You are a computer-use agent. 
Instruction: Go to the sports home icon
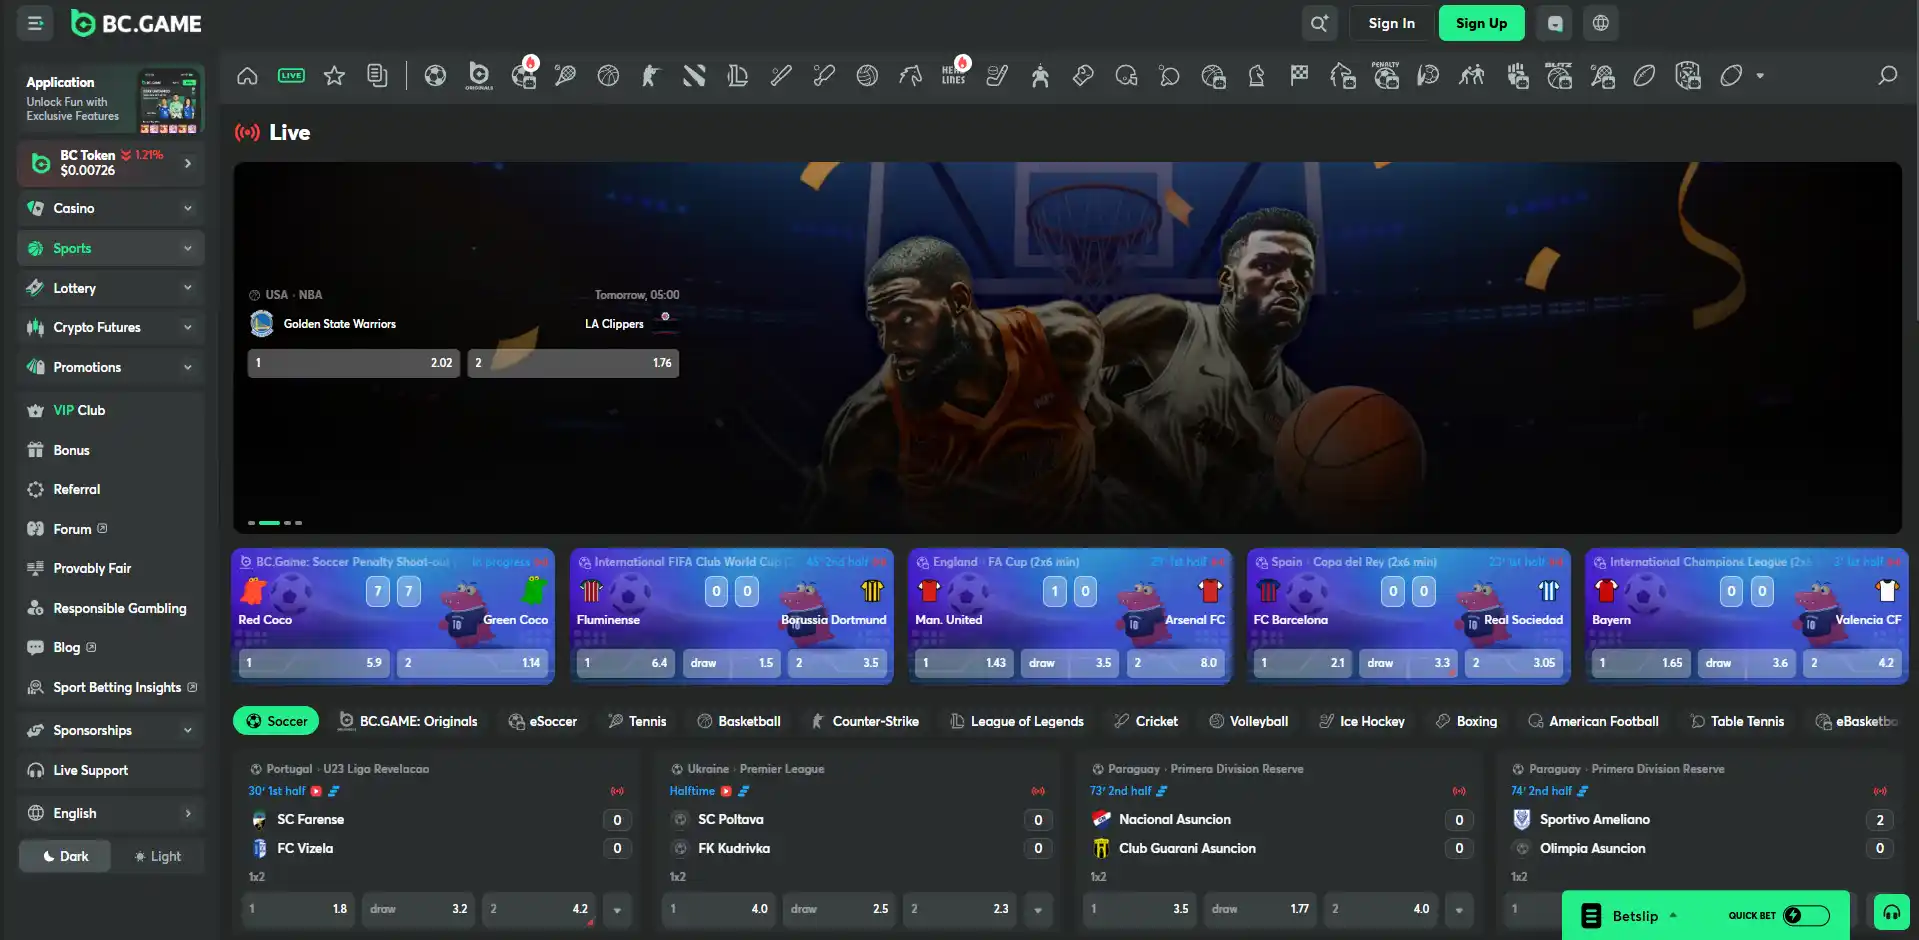pos(247,75)
